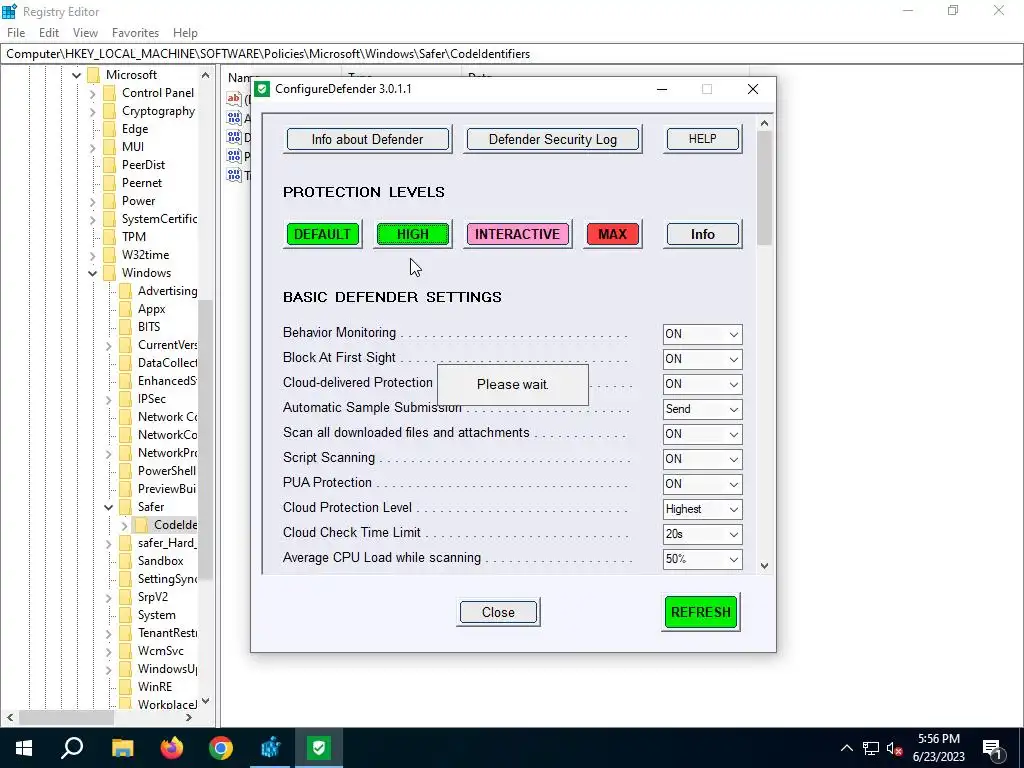Screen dimensions: 1024x768
Task: Open the Favorites menu
Action: click(x=135, y=33)
